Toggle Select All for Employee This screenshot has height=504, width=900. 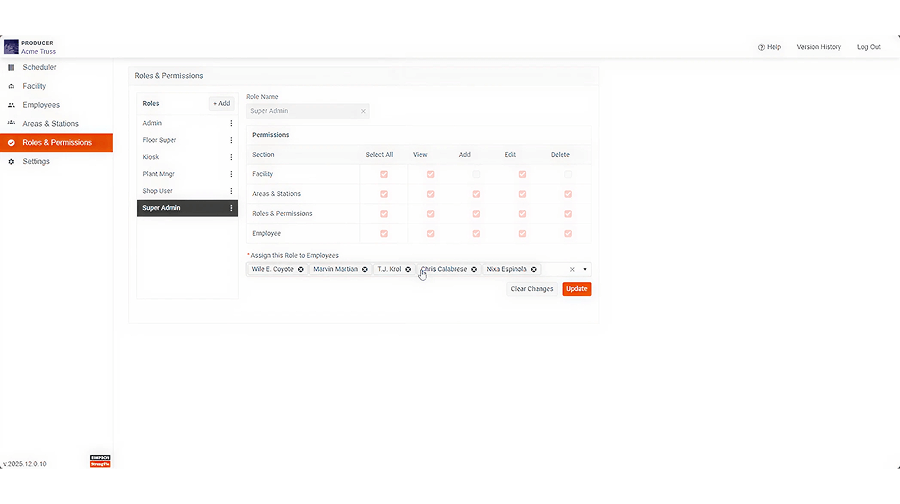coord(383,234)
